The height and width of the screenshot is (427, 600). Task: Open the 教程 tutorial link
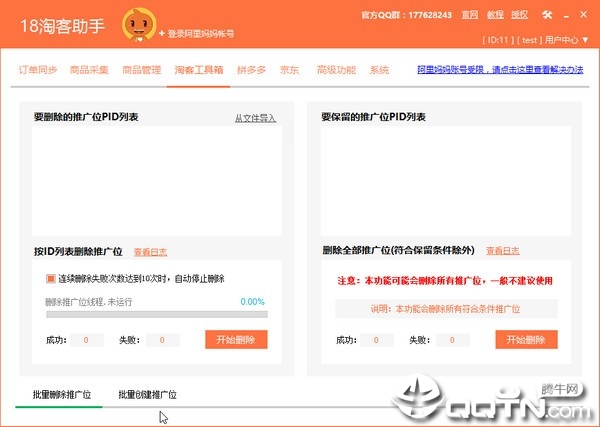495,15
